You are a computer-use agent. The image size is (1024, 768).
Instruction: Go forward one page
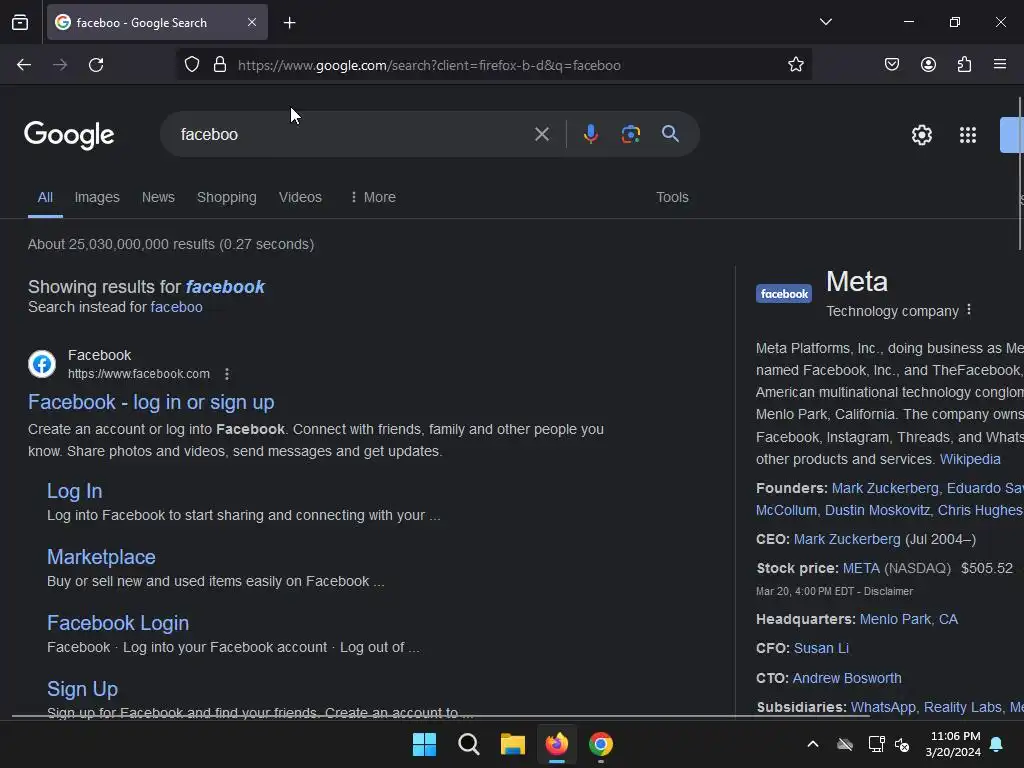click(x=60, y=65)
